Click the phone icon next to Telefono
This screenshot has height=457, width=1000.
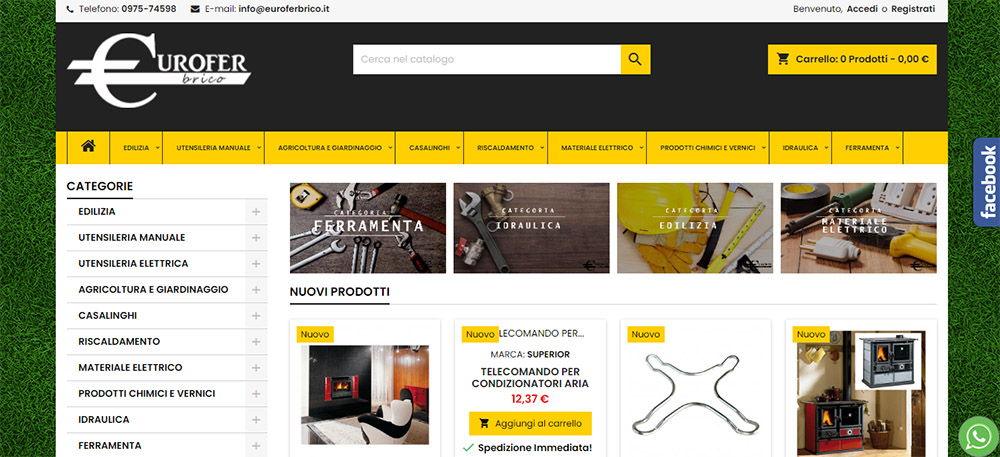pyautogui.click(x=70, y=10)
